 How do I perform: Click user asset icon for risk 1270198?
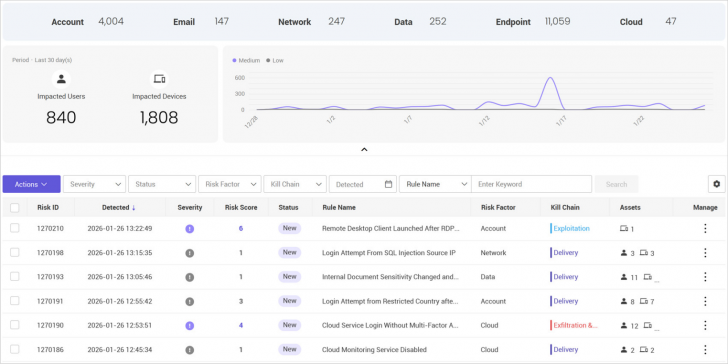click(x=624, y=253)
